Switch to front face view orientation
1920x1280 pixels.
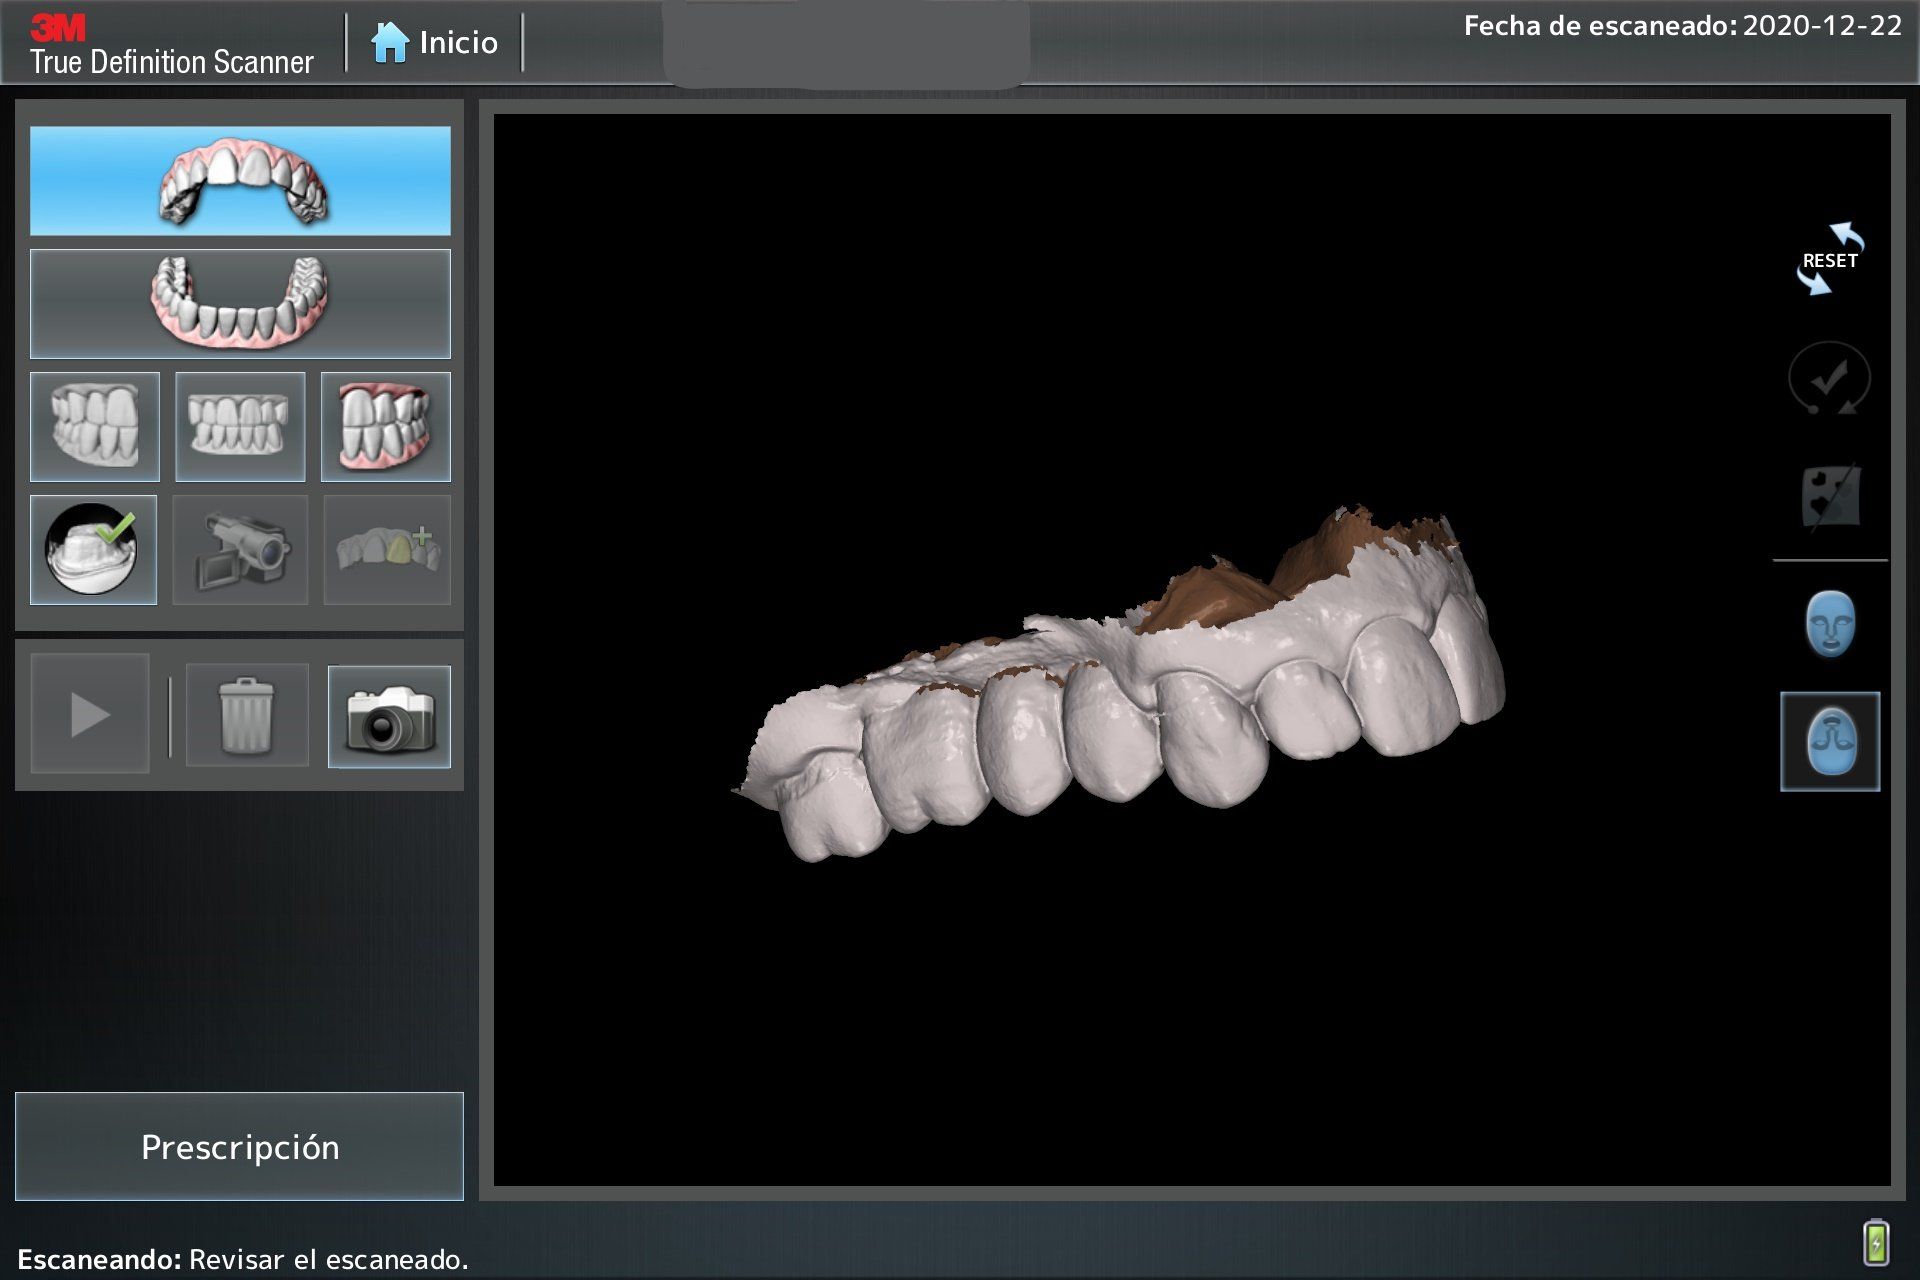coord(1830,624)
